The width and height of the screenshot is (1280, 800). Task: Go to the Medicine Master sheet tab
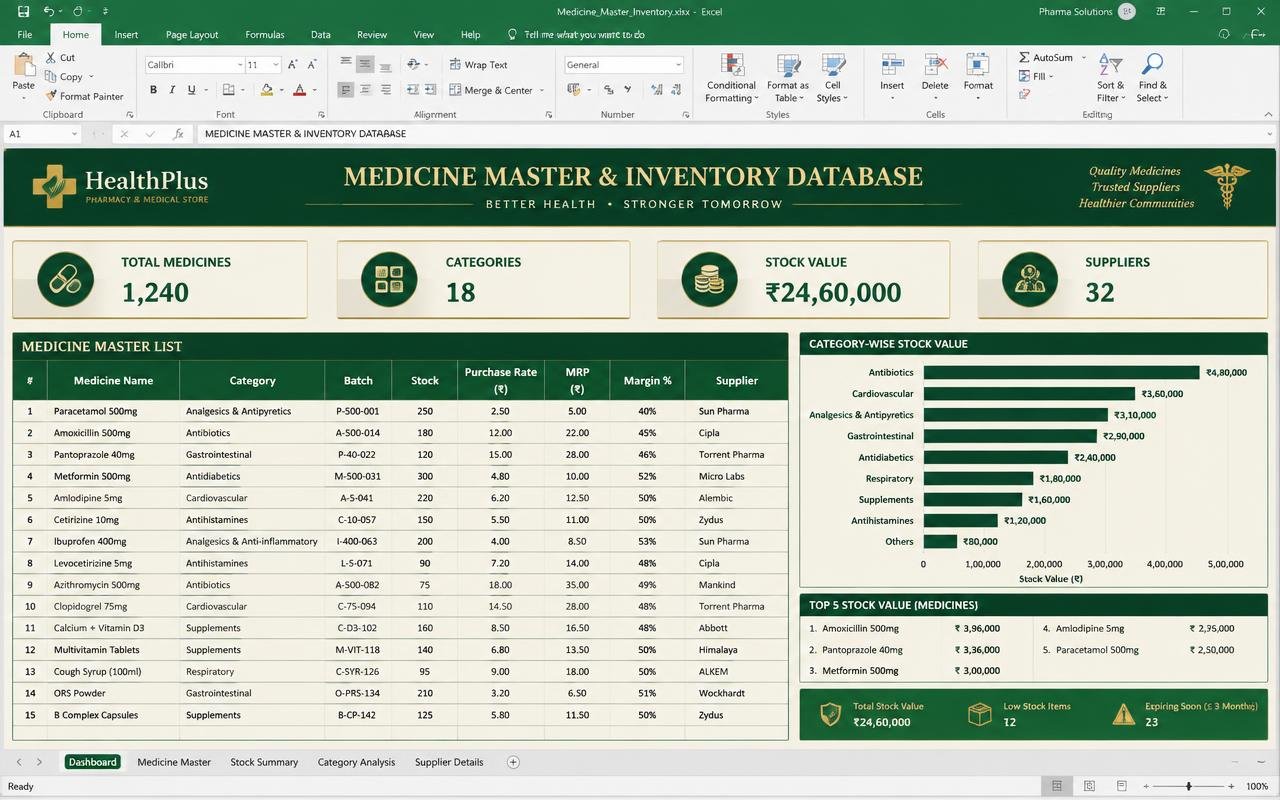pos(174,762)
